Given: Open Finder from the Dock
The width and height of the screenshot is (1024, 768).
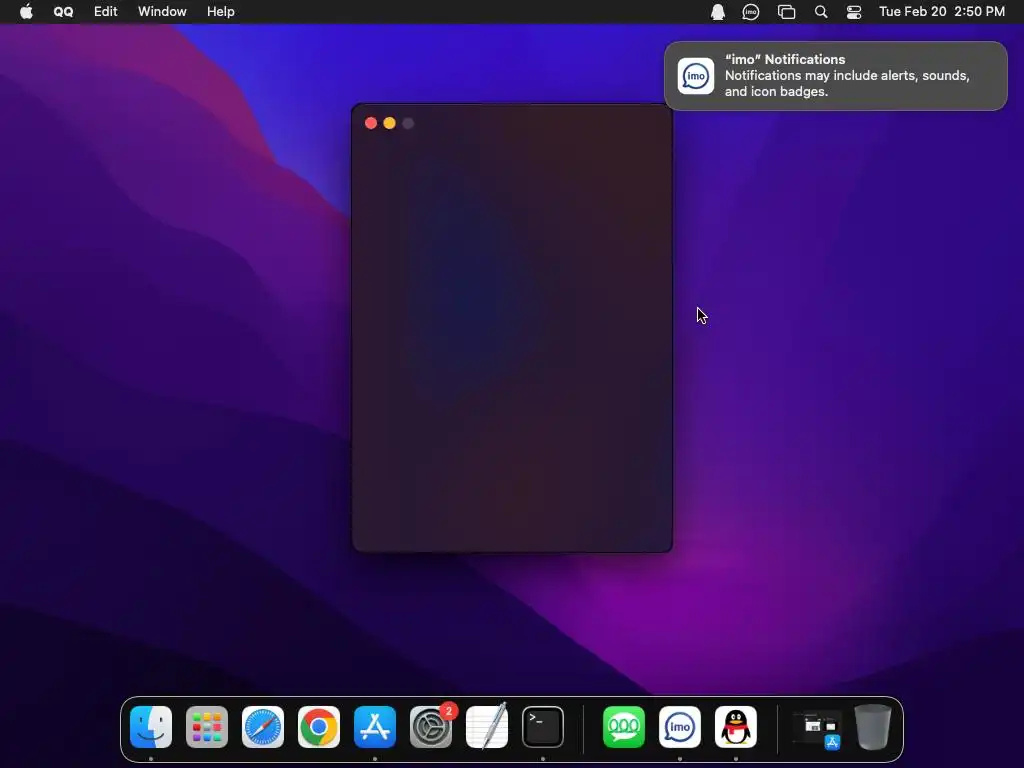Looking at the screenshot, I should tap(151, 727).
